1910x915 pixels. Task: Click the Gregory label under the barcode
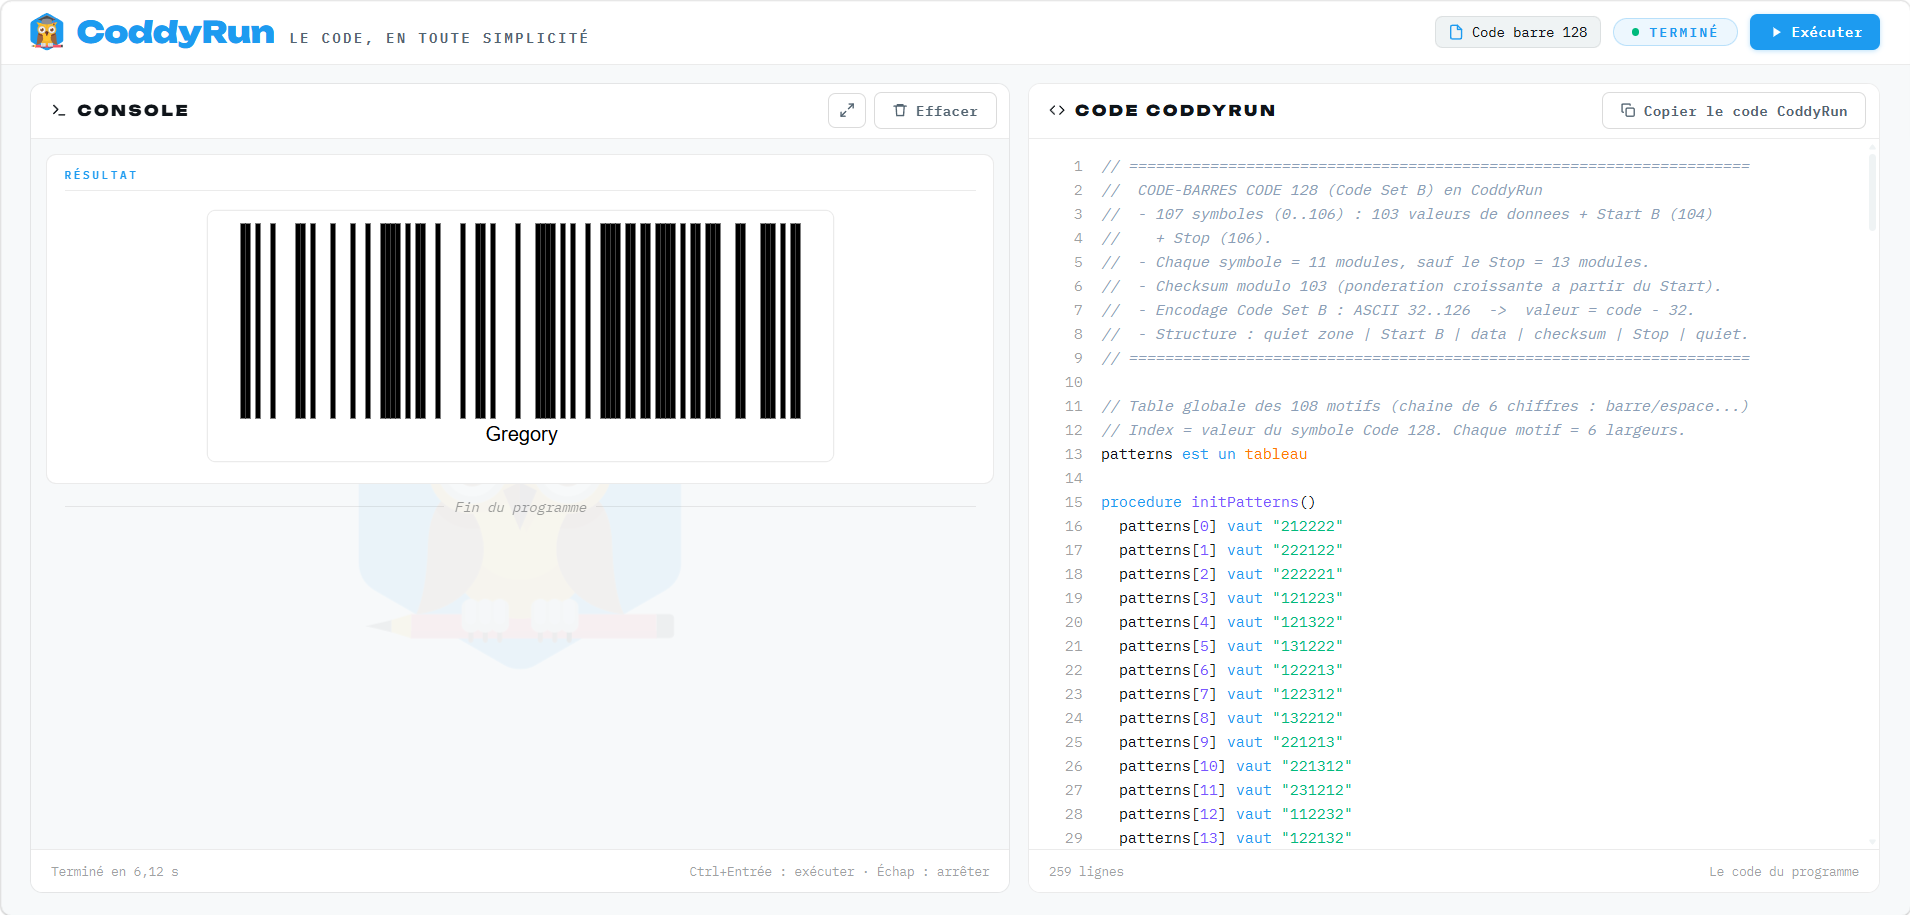pos(521,434)
